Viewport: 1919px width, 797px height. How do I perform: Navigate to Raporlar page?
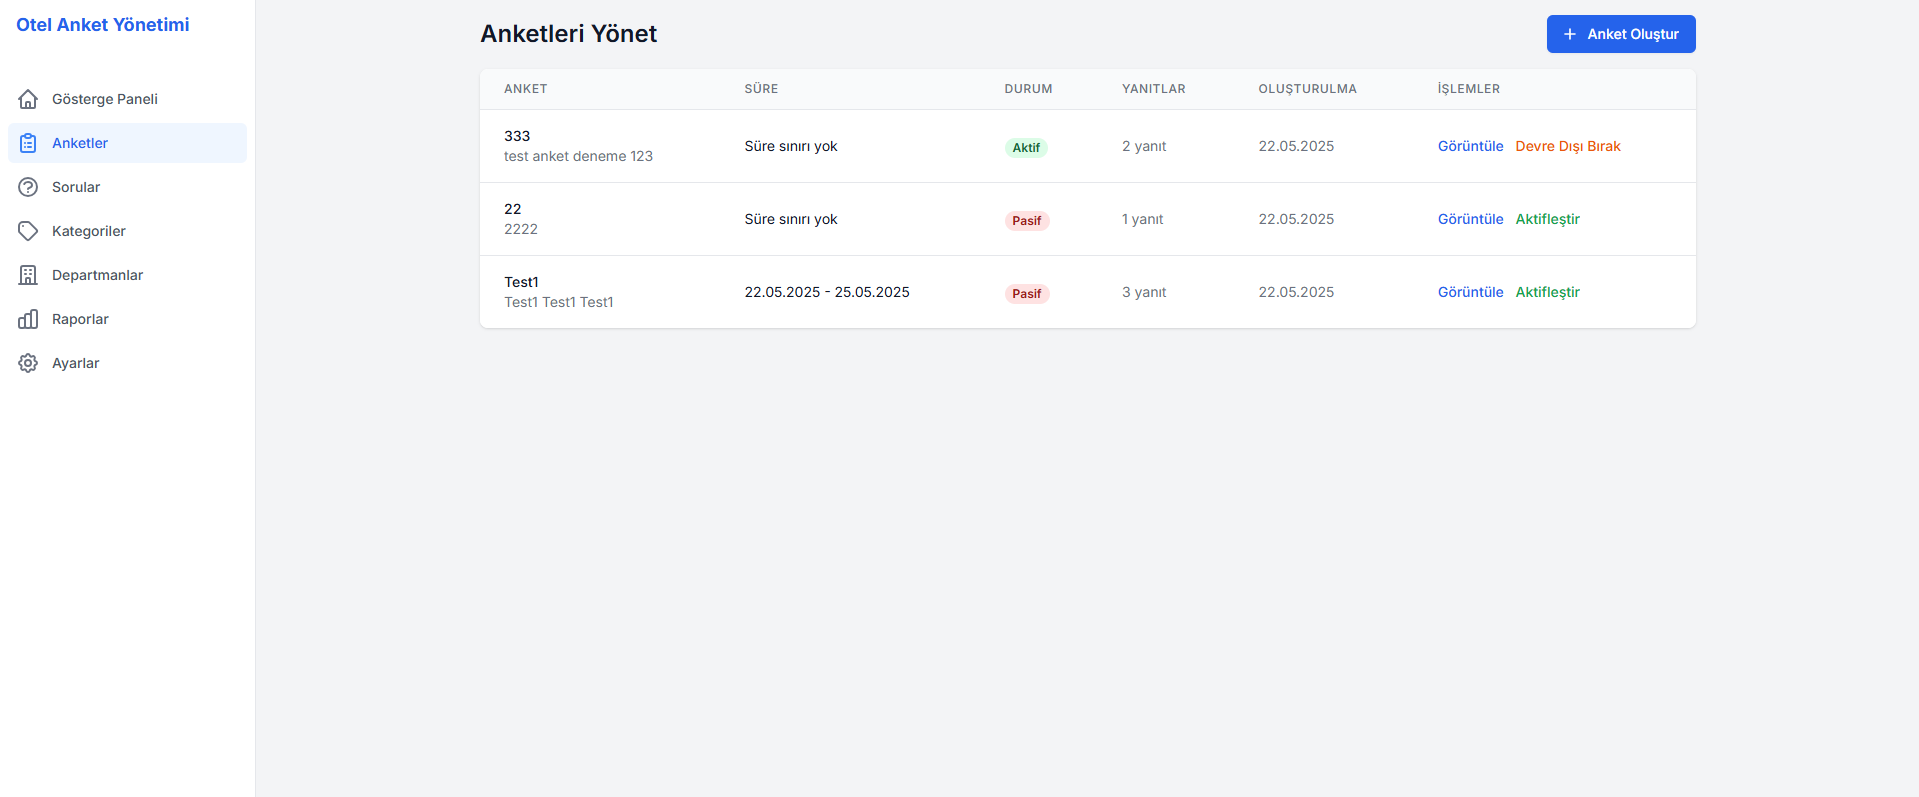pyautogui.click(x=127, y=319)
